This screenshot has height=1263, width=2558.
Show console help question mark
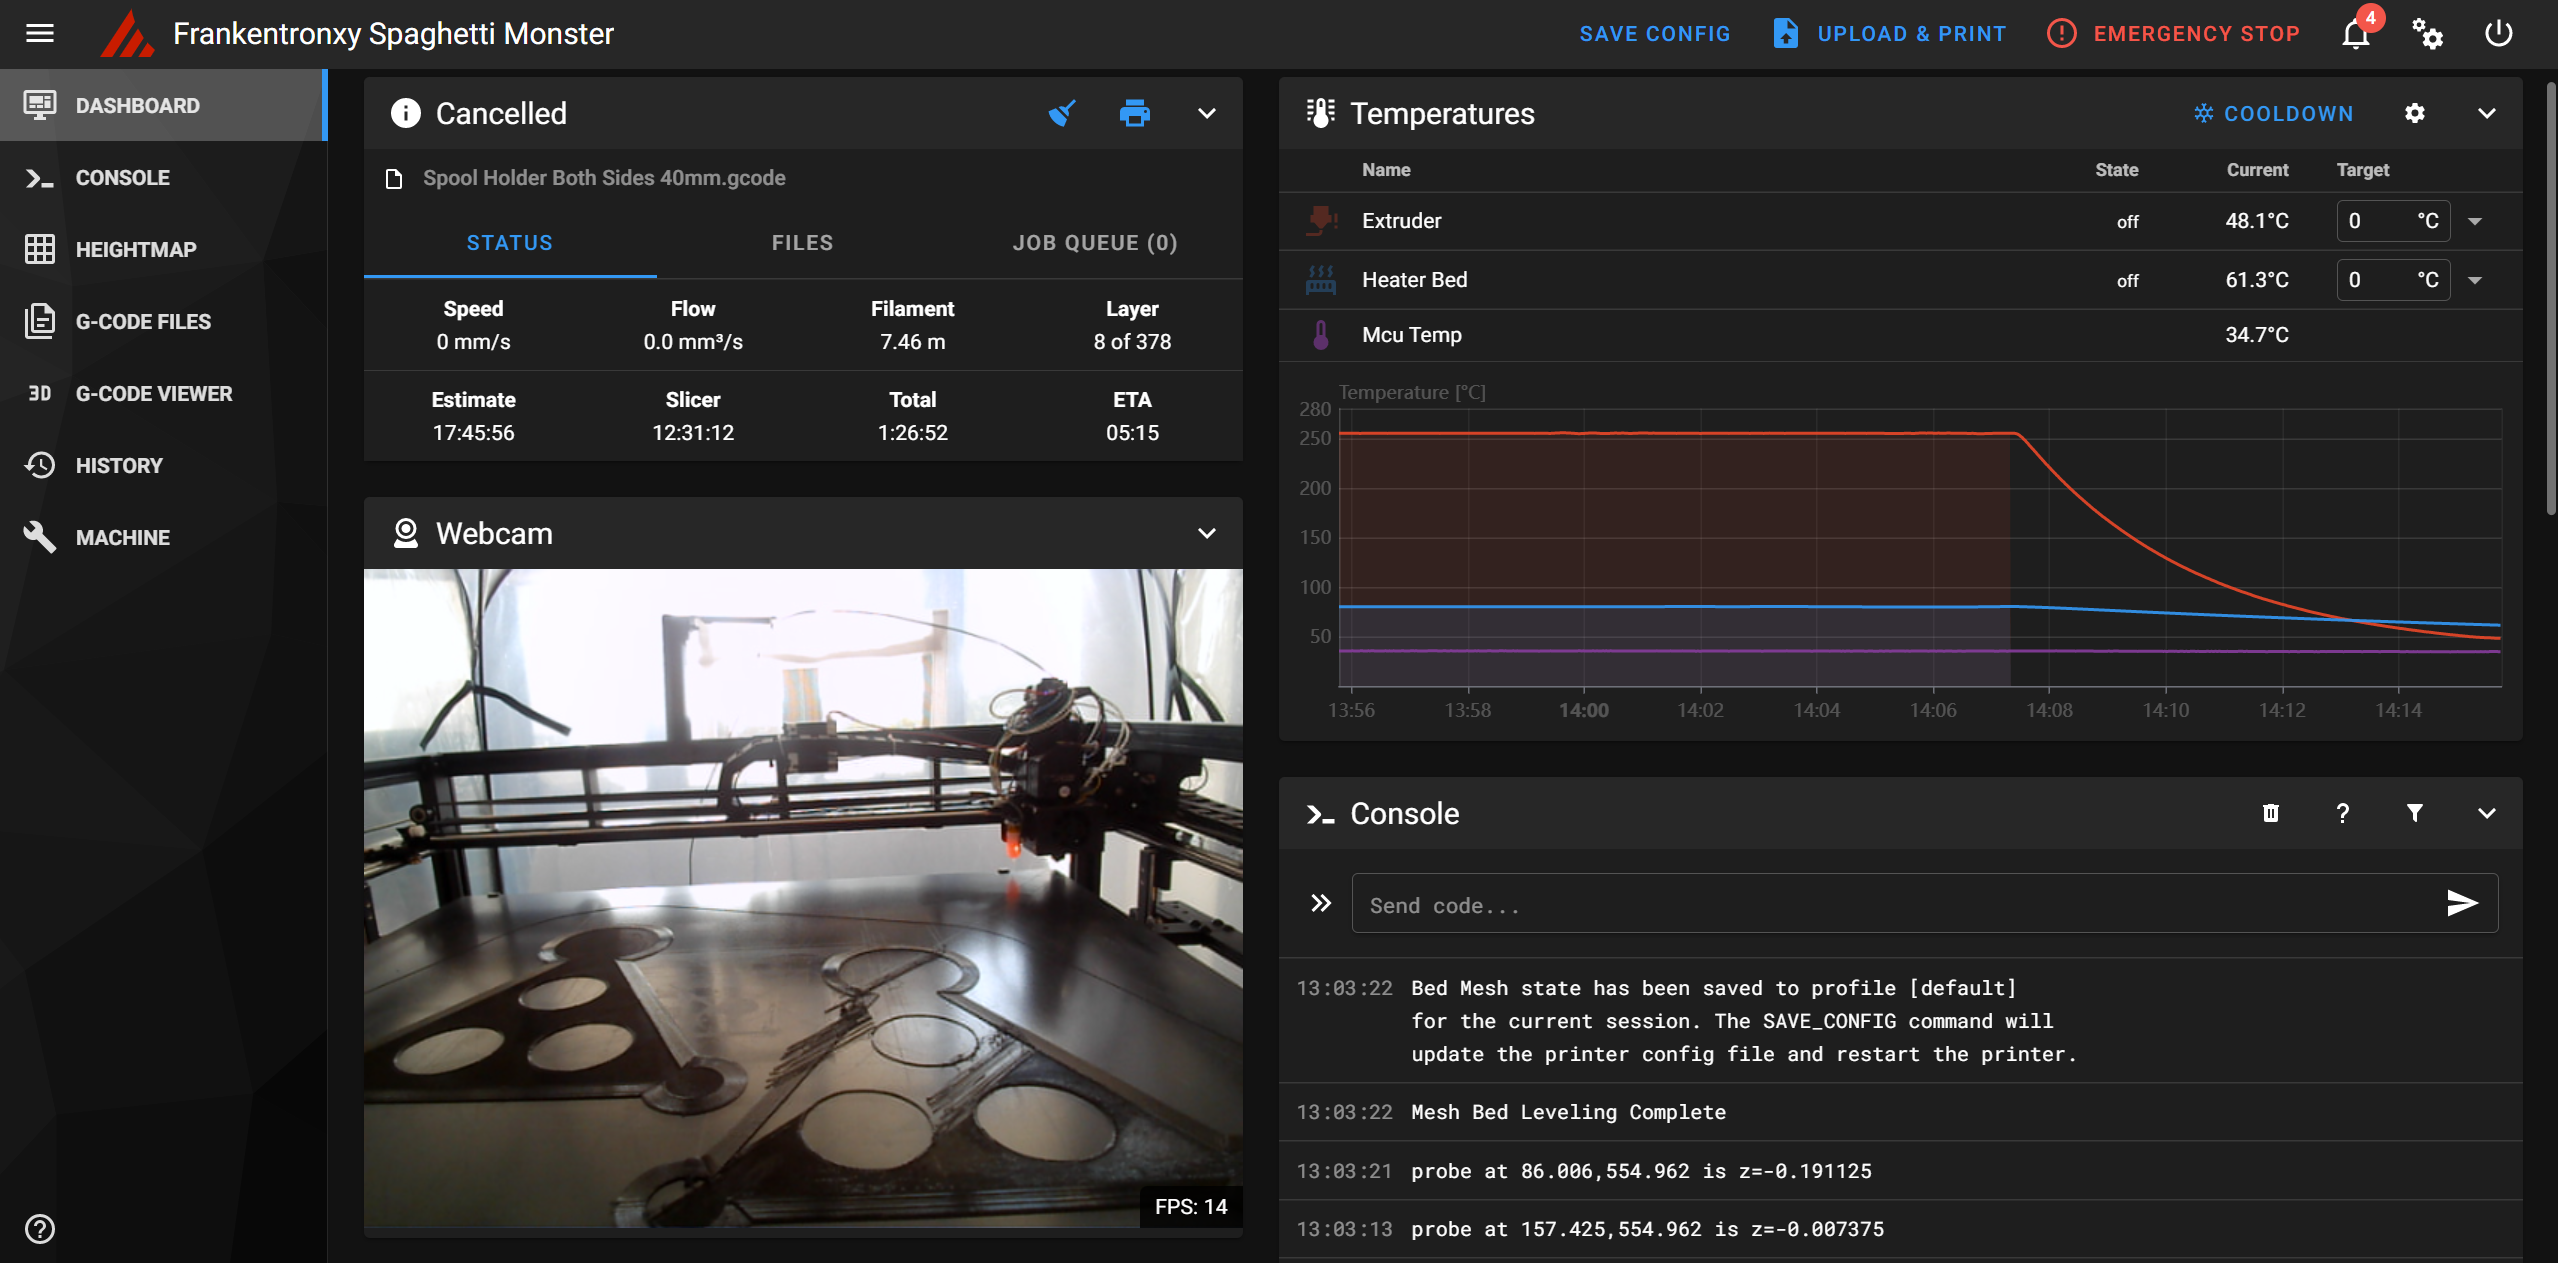click(x=2342, y=813)
